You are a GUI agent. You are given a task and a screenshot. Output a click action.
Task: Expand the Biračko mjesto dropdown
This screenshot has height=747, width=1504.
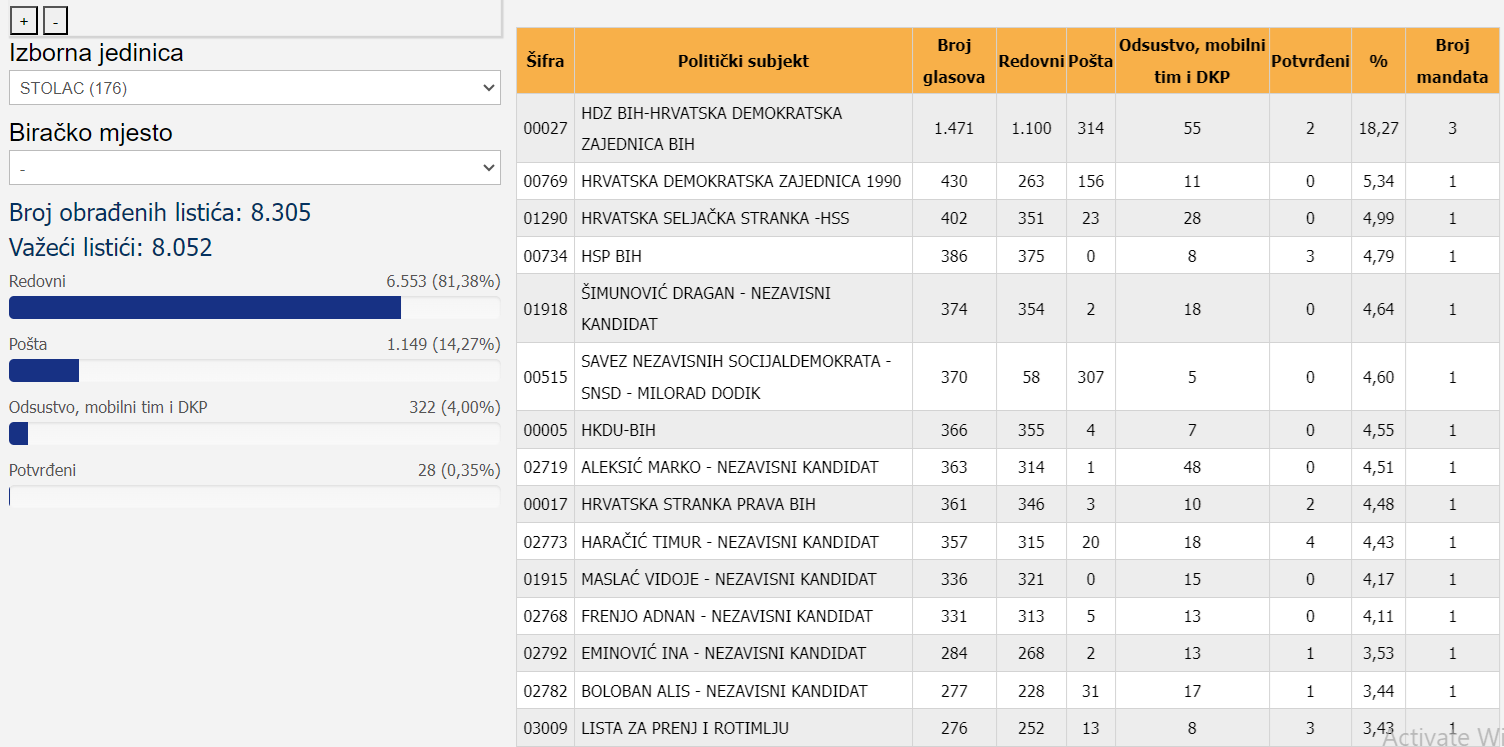tap(254, 168)
